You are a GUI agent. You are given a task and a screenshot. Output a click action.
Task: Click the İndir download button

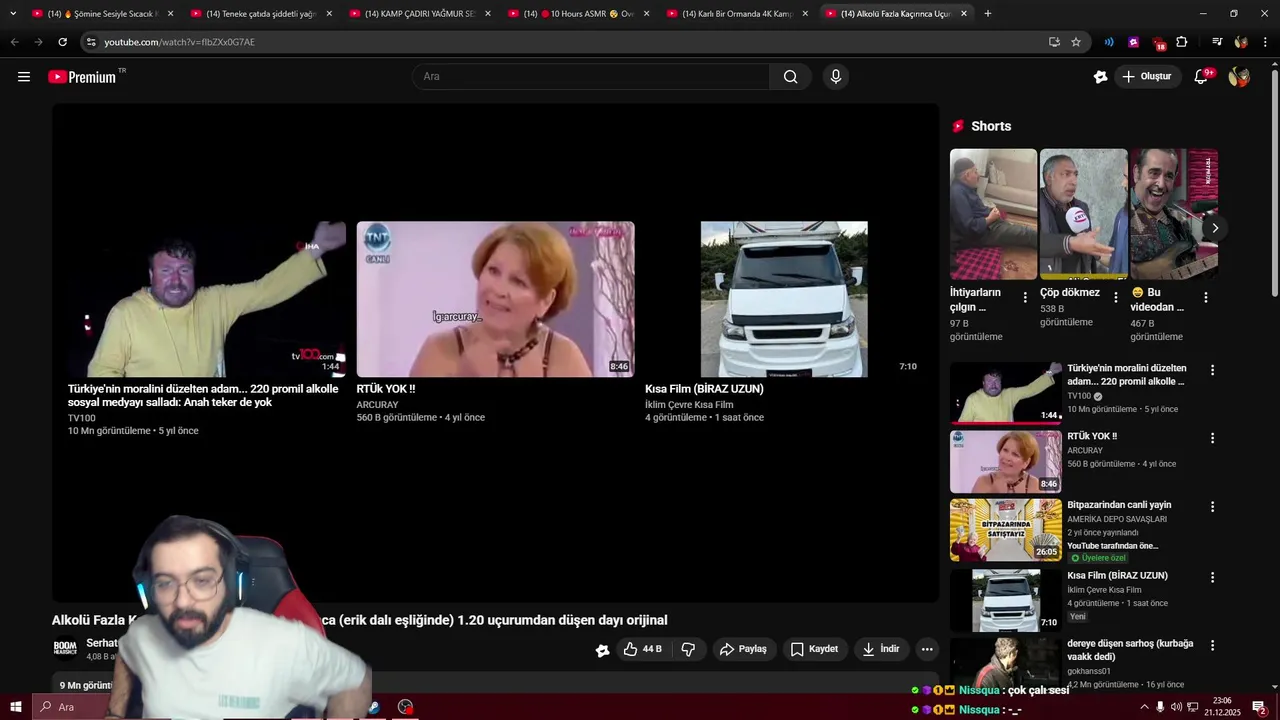coord(881,649)
